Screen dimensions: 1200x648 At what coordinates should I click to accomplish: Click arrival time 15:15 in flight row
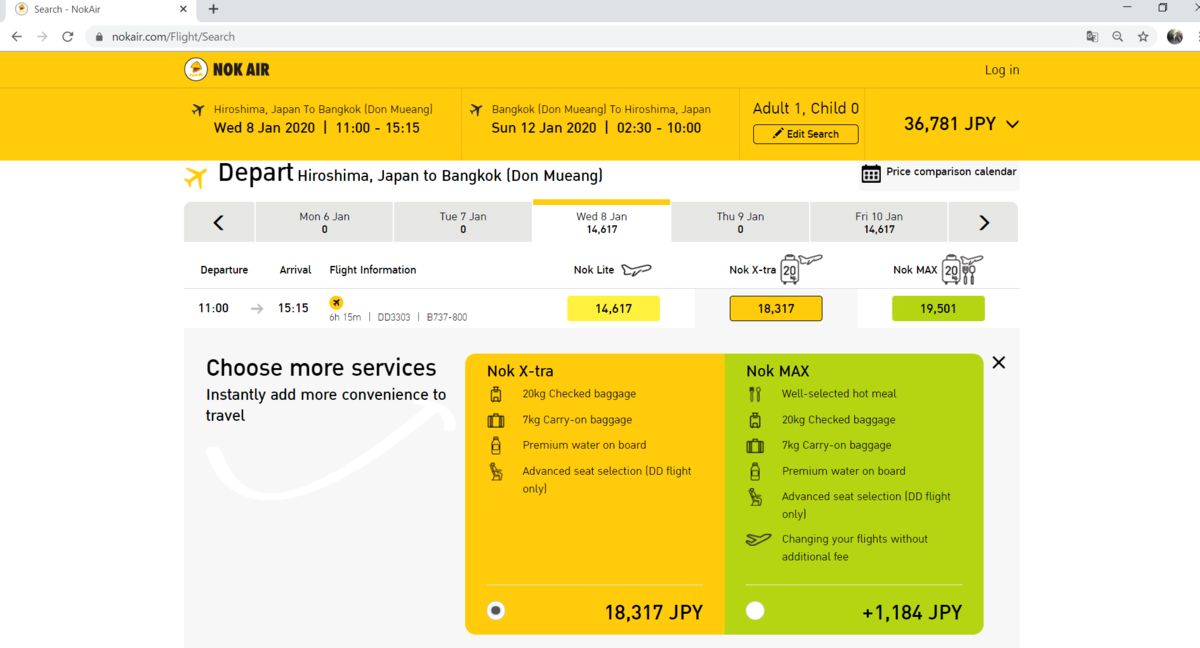tap(293, 308)
